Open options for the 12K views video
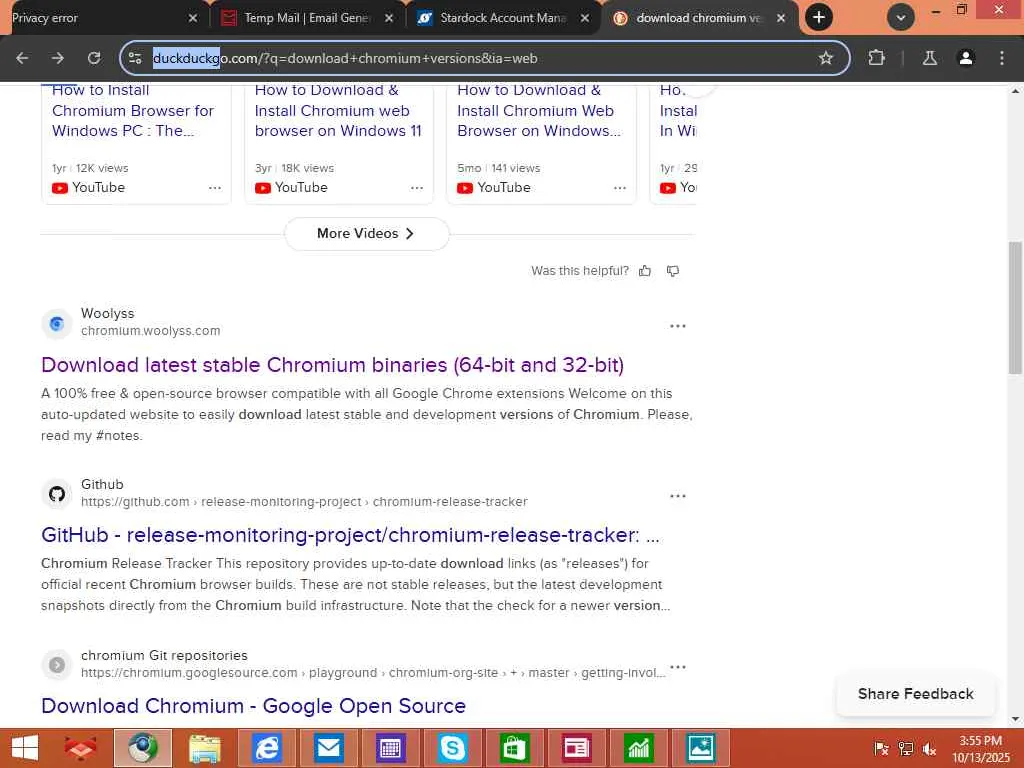 (x=215, y=187)
